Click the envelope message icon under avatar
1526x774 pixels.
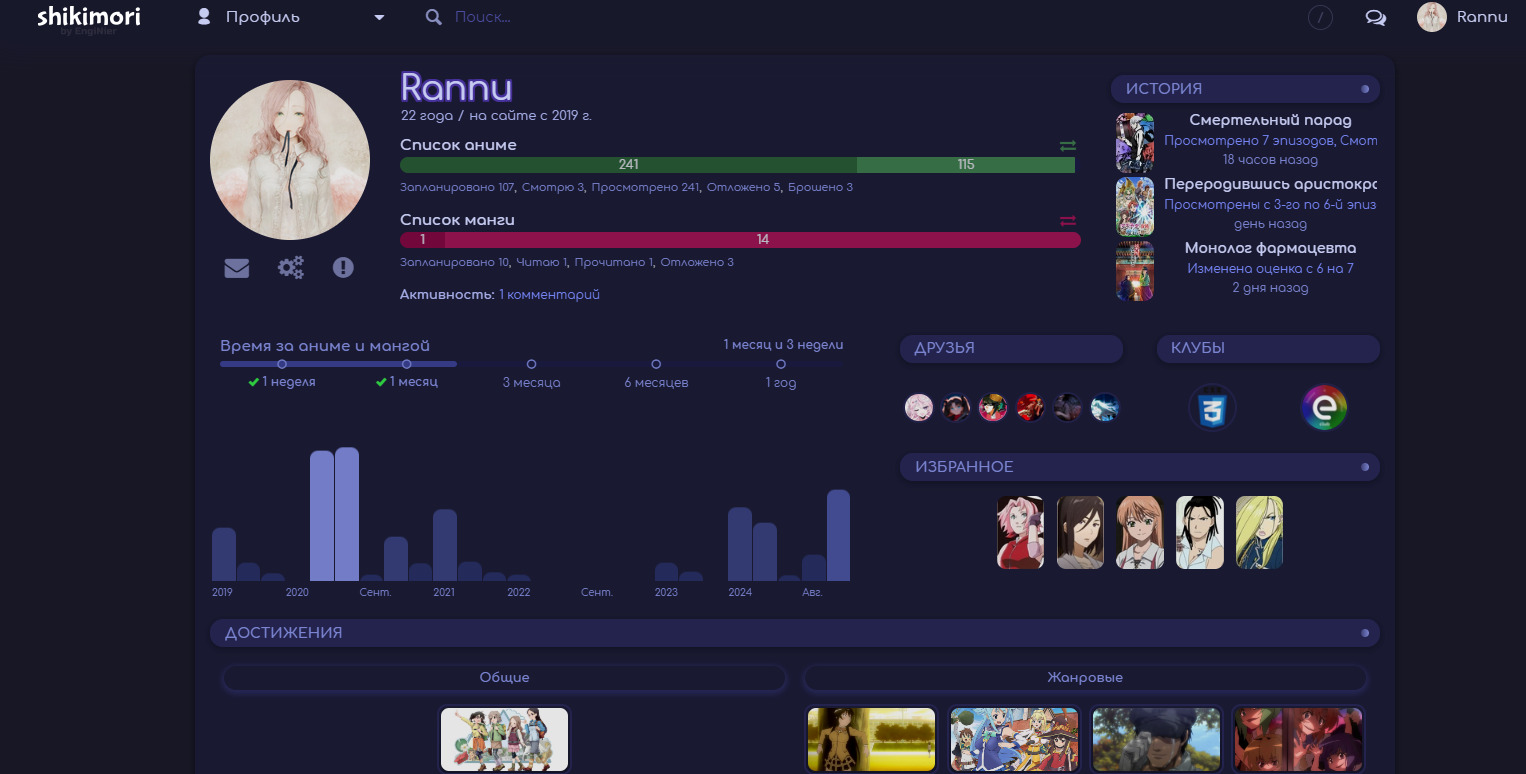[x=237, y=268]
